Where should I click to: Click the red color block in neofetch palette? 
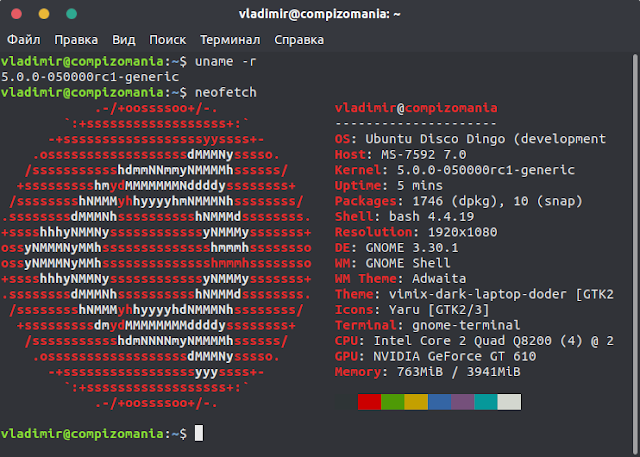coord(369,402)
